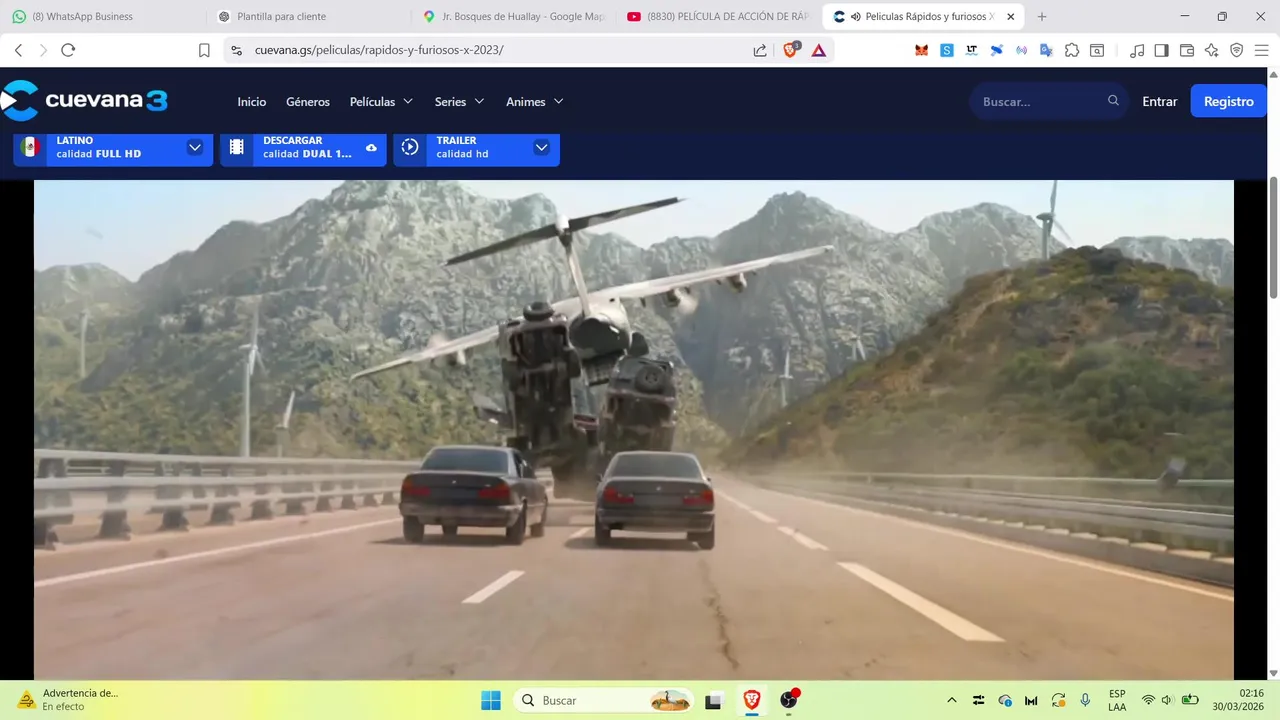Click the Mexico flag icon on LATINO
The image size is (1280, 720).
point(30,147)
